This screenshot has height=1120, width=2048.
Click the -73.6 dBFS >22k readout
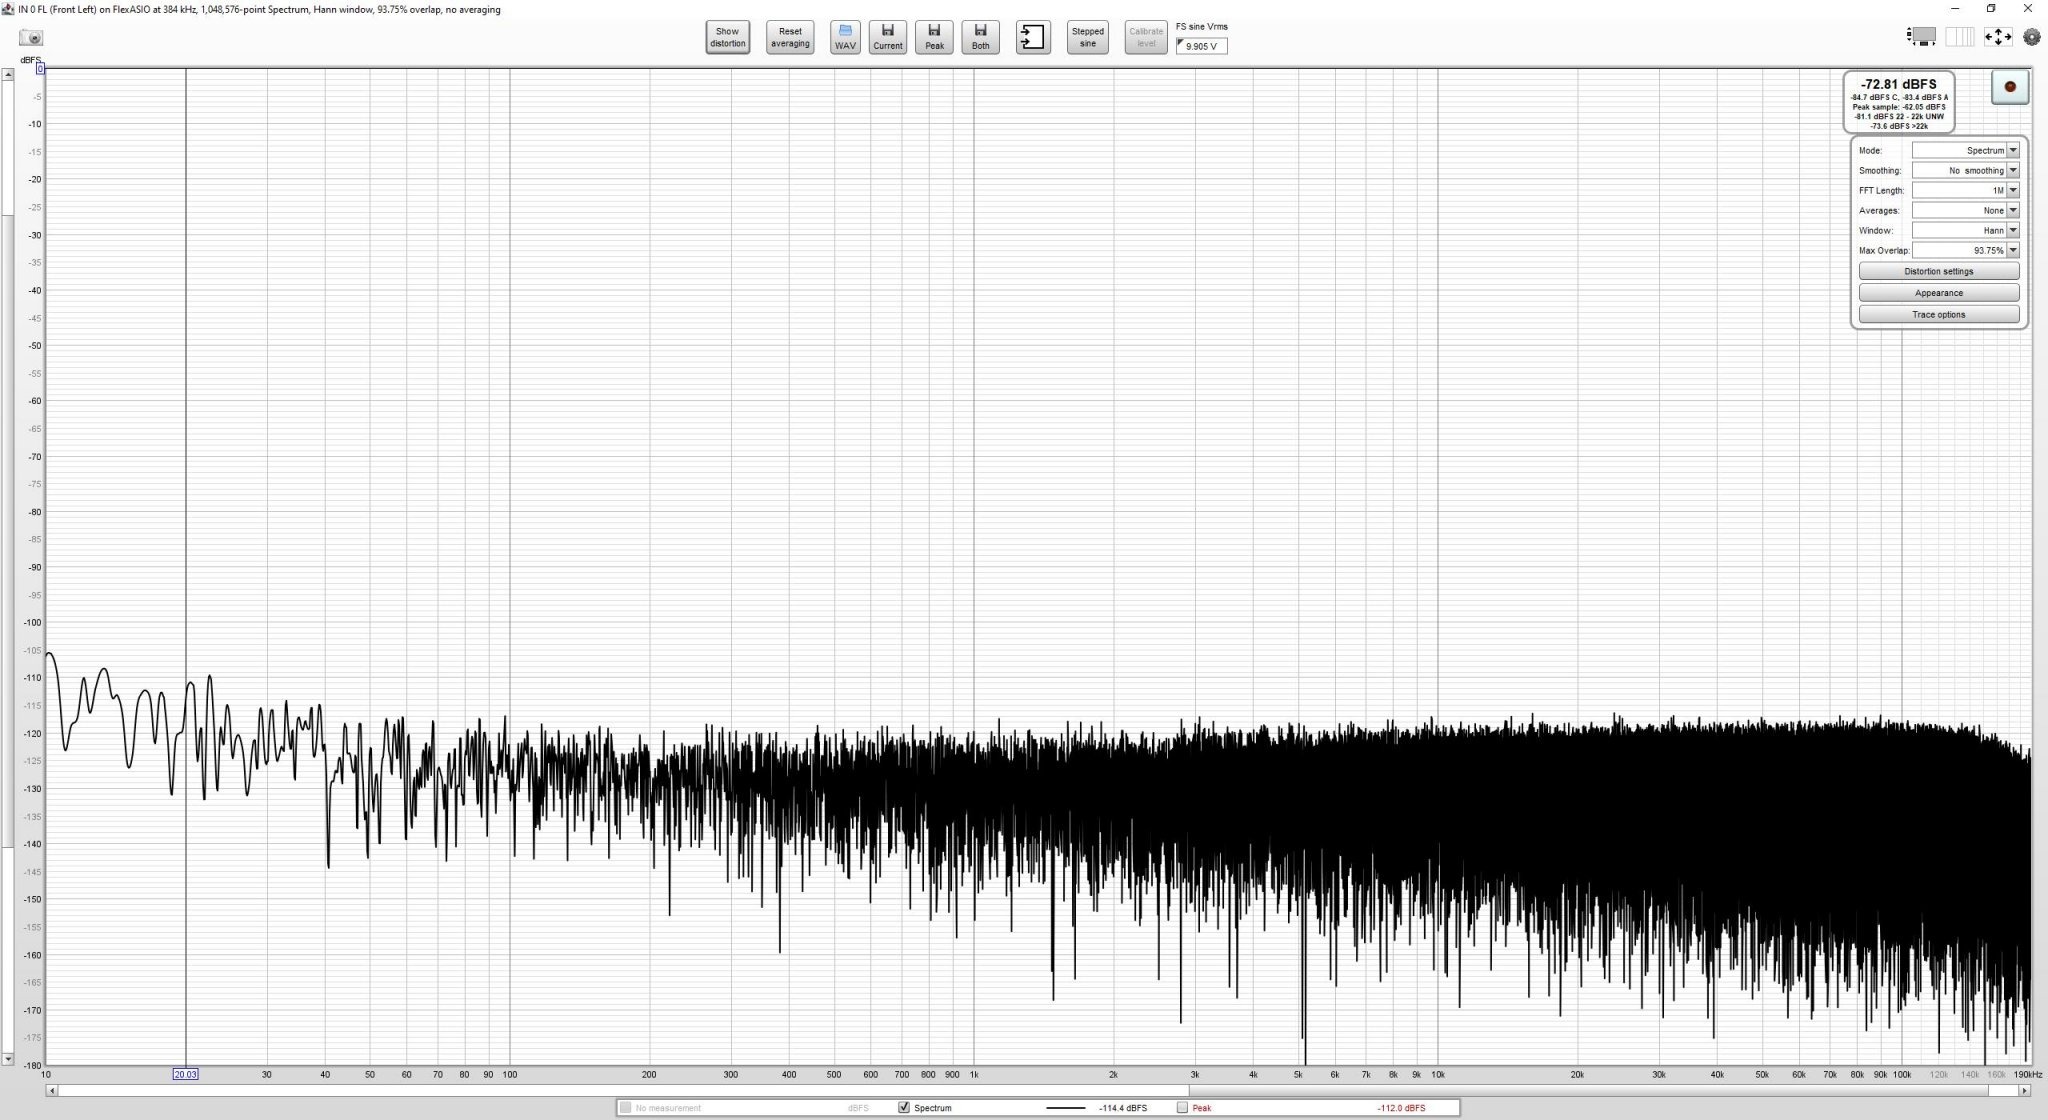[1898, 126]
